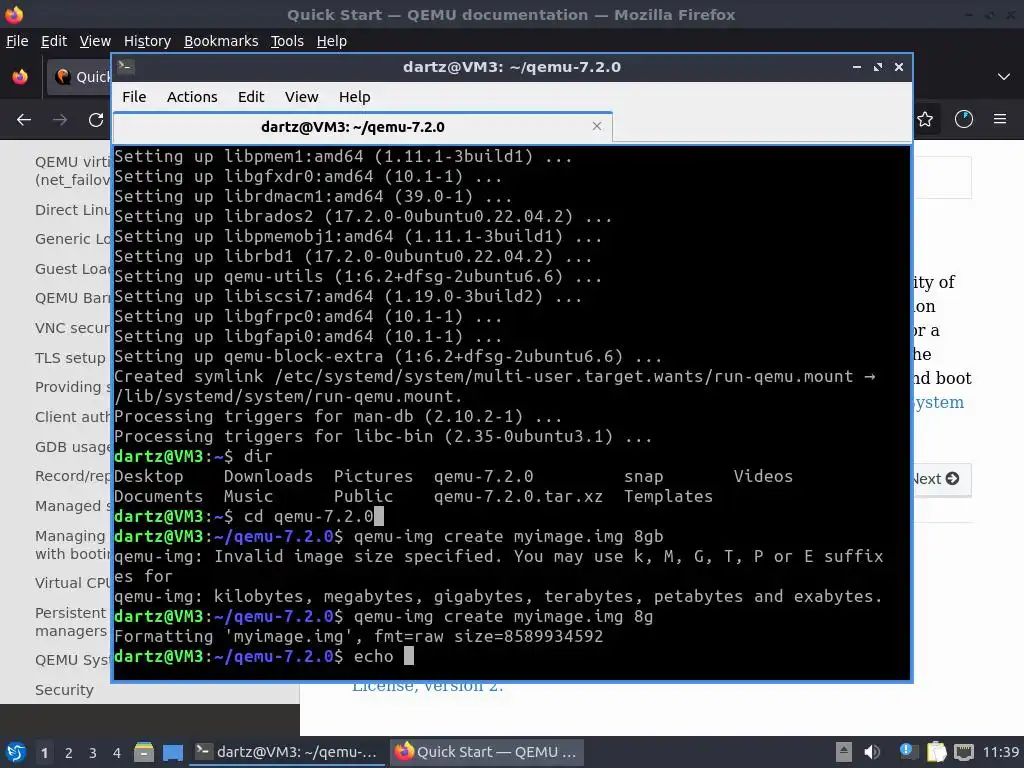This screenshot has height=768, width=1024.
Task: Open Firefox Bookmarks menu
Action: [x=221, y=41]
